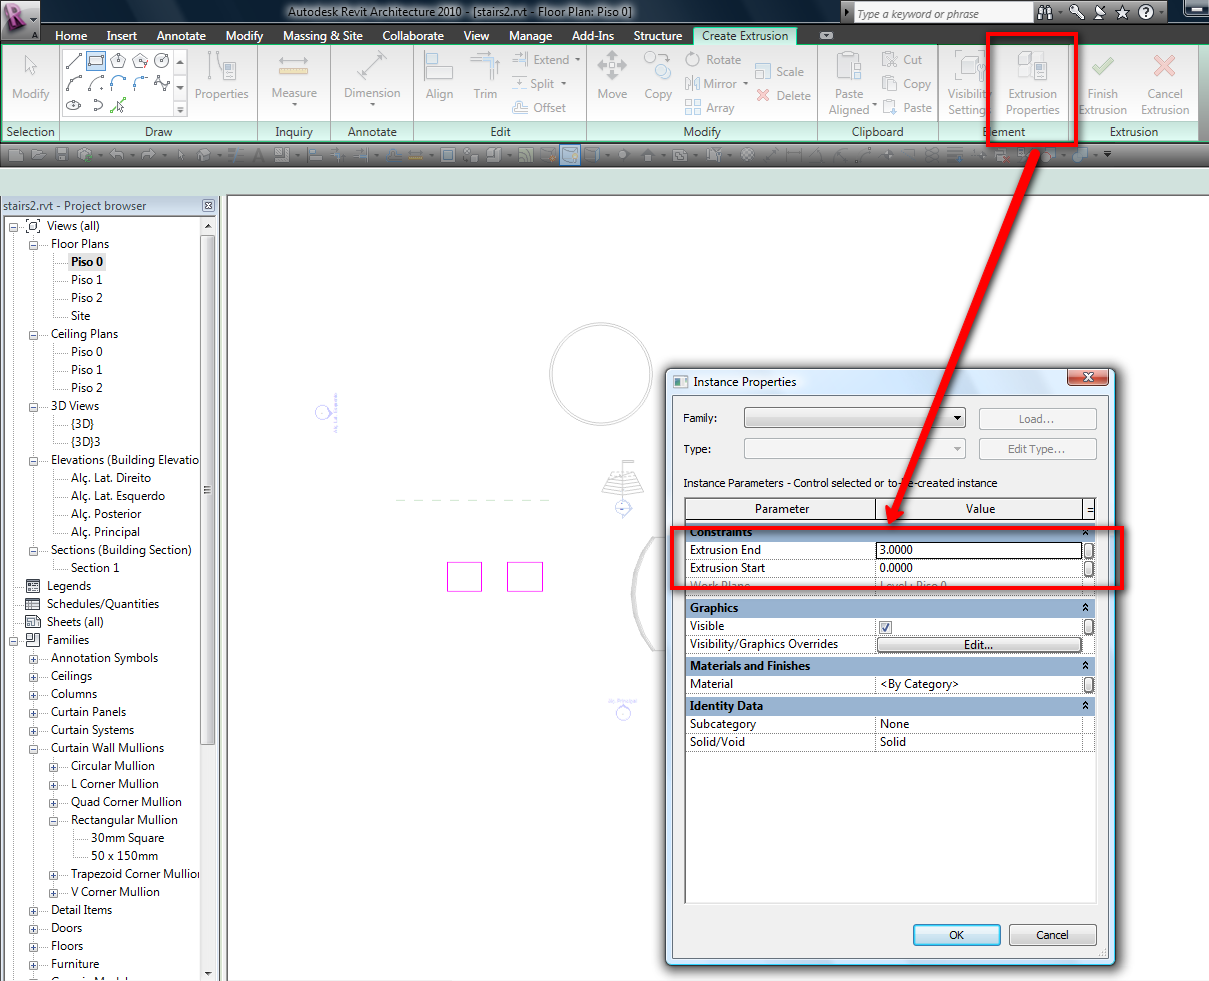The height and width of the screenshot is (981, 1209).
Task: Click the Move tool
Action: (x=612, y=77)
